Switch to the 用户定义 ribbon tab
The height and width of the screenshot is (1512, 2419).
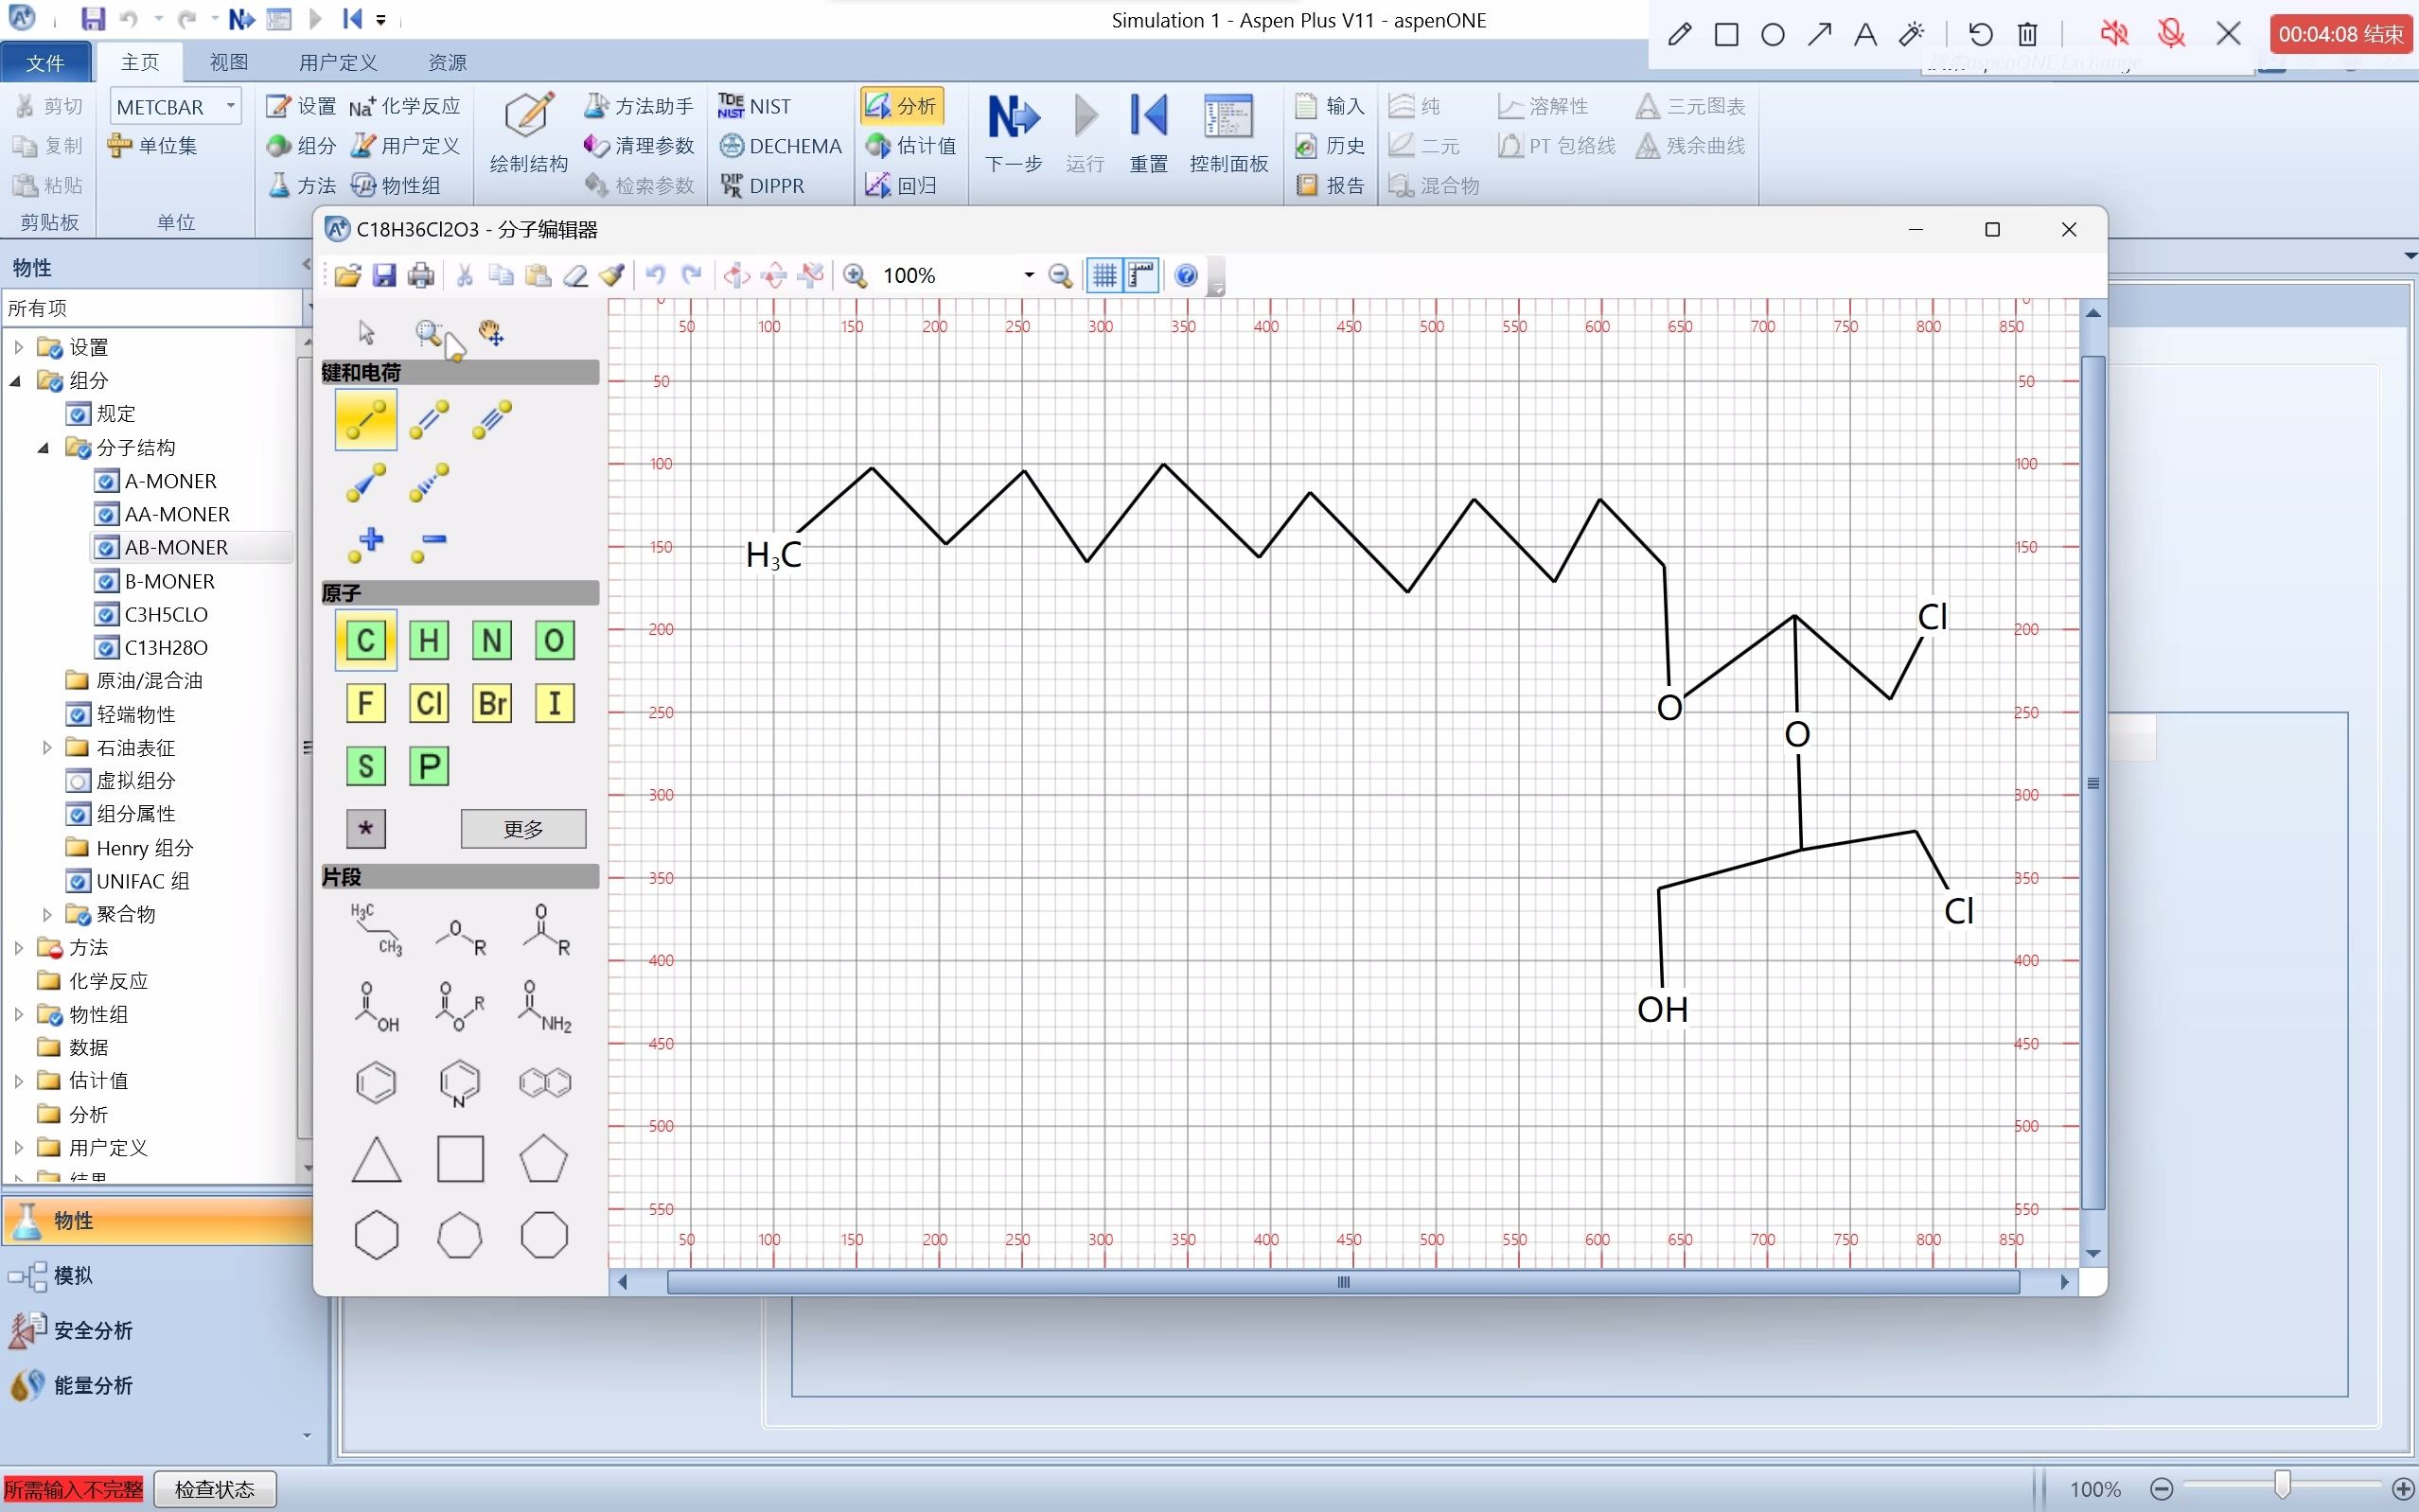click(x=338, y=62)
